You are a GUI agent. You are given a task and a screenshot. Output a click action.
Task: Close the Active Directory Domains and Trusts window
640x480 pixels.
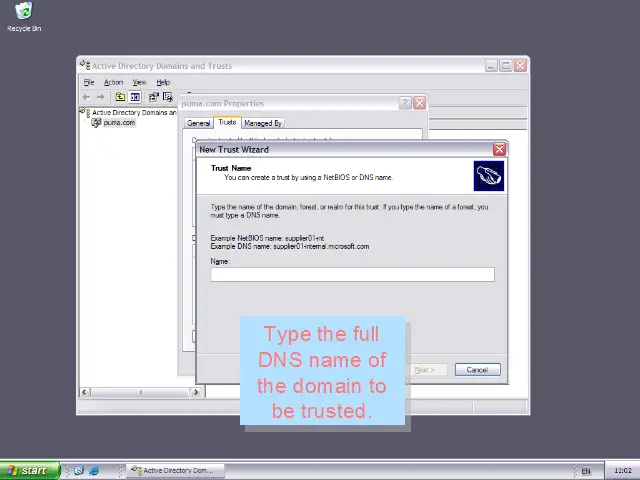point(520,65)
